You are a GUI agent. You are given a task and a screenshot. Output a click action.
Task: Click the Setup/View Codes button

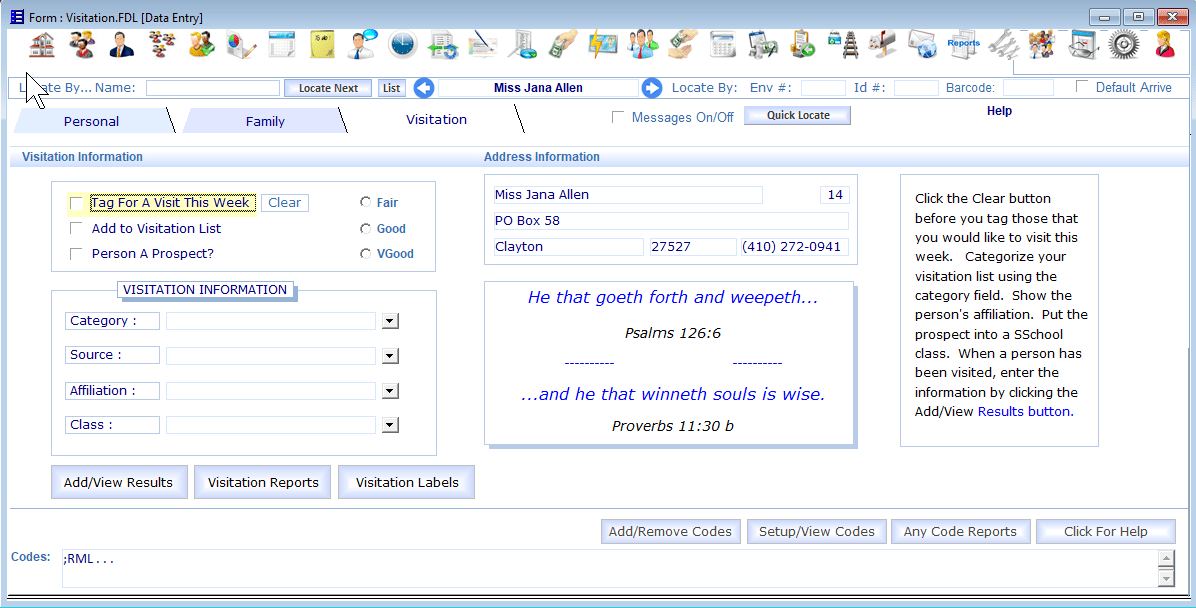(x=816, y=532)
